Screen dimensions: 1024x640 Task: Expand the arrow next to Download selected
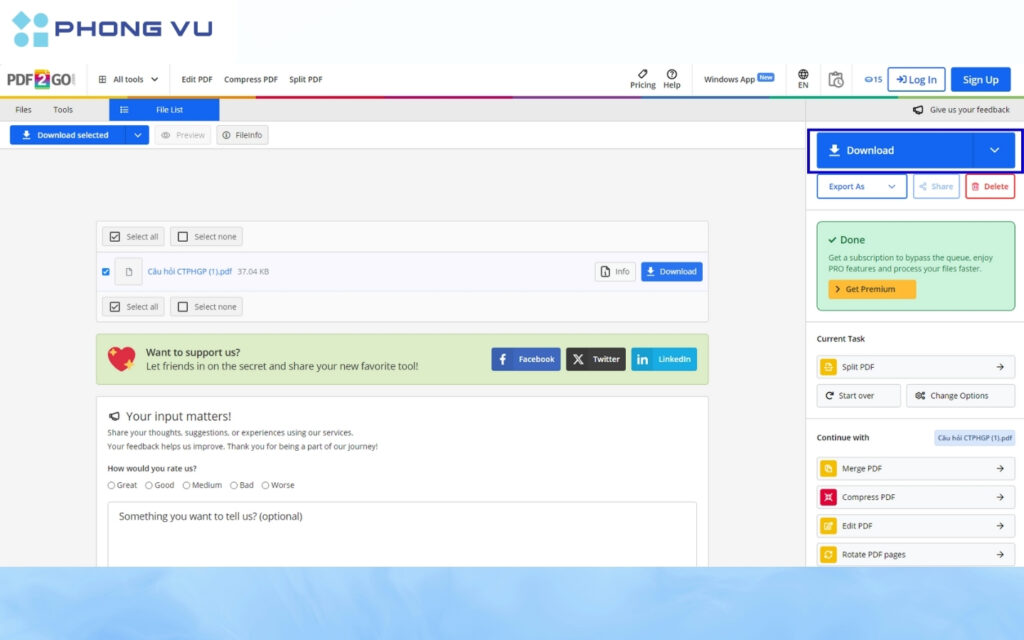(137, 135)
